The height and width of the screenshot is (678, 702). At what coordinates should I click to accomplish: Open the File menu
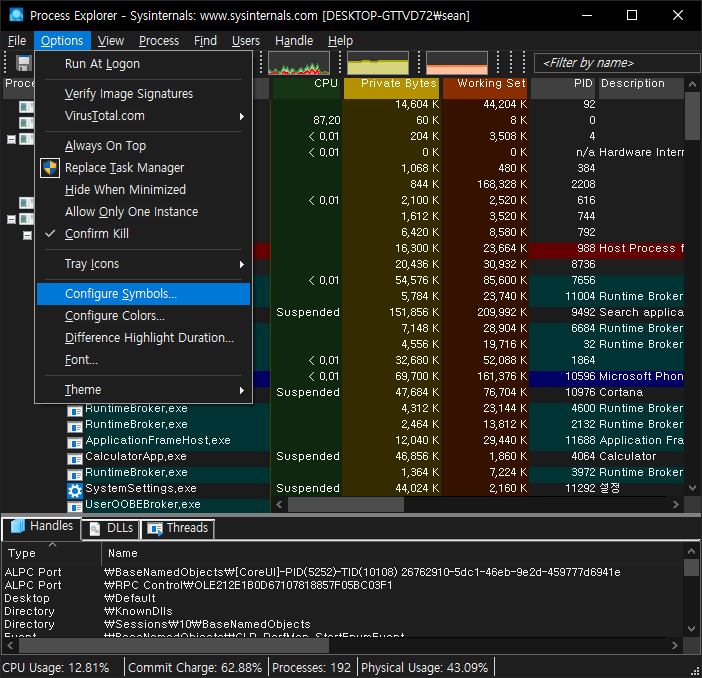[17, 41]
